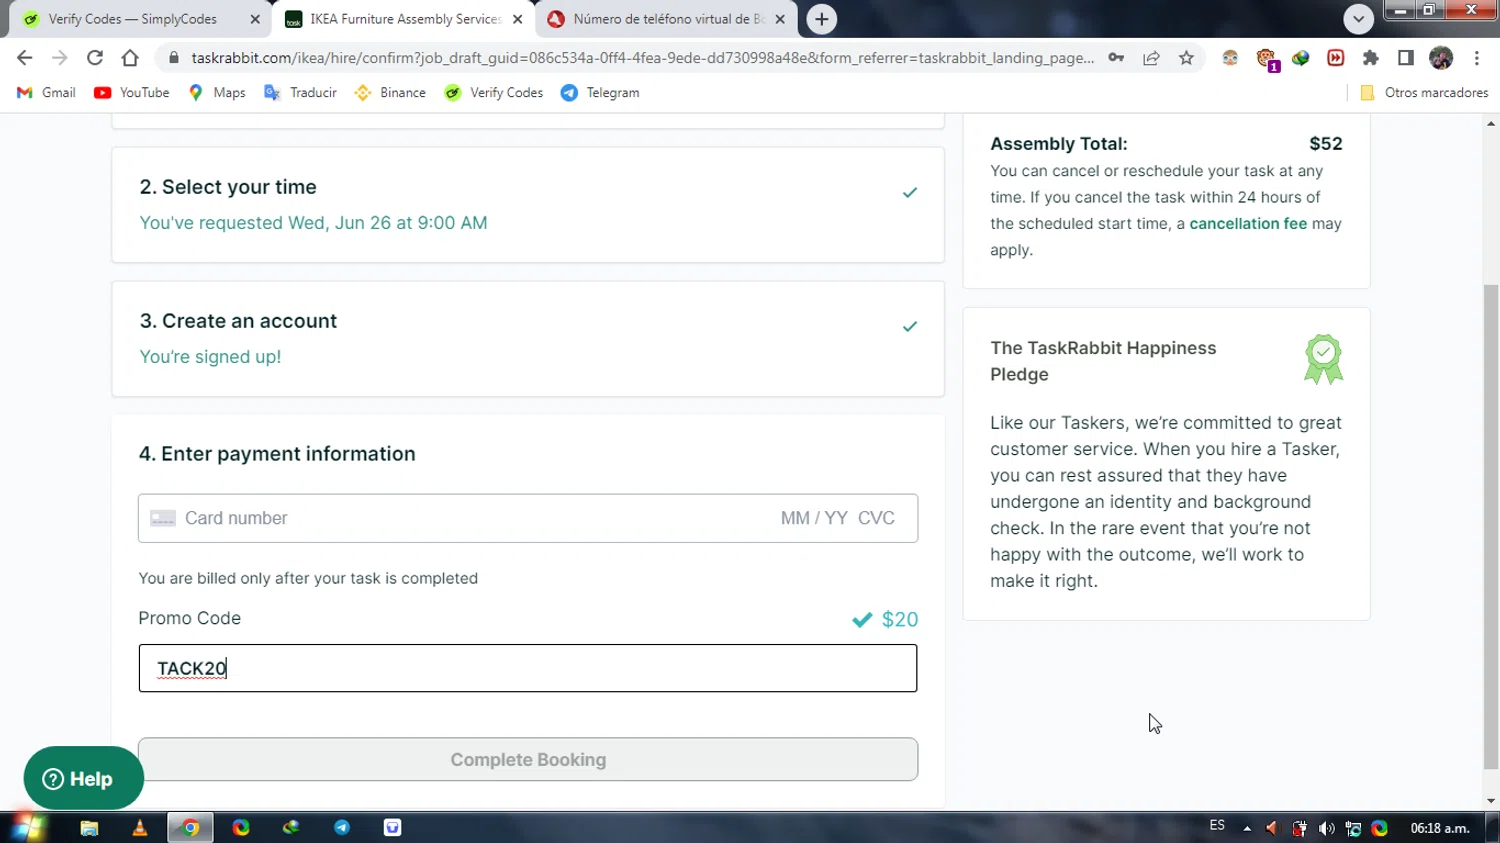Reload the current page
The width and height of the screenshot is (1500, 843).
tap(95, 58)
